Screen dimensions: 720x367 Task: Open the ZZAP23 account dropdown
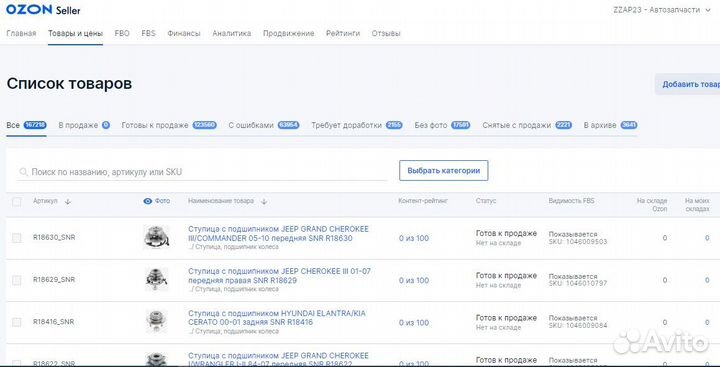(662, 10)
